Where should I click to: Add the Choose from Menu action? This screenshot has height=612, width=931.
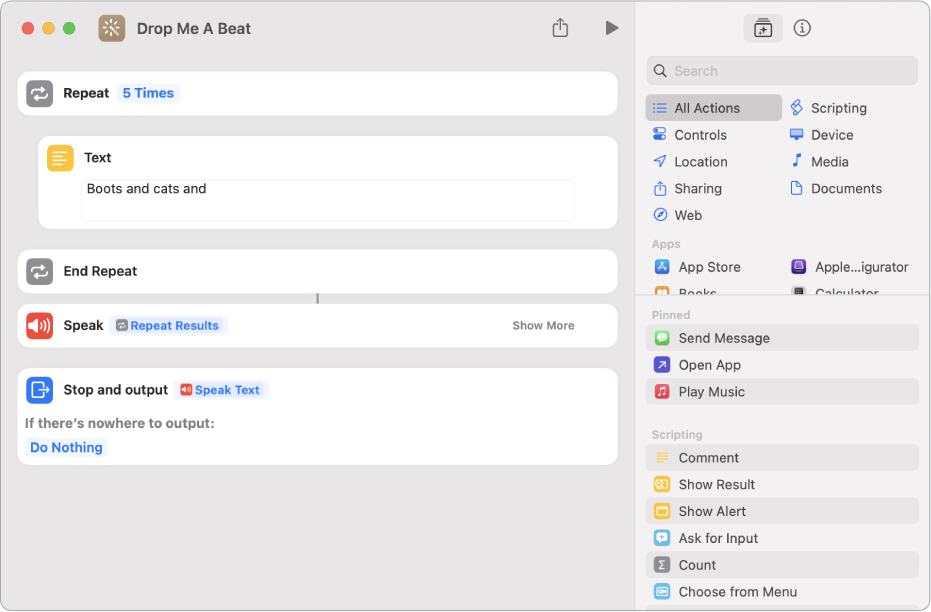pyautogui.click(x=782, y=592)
